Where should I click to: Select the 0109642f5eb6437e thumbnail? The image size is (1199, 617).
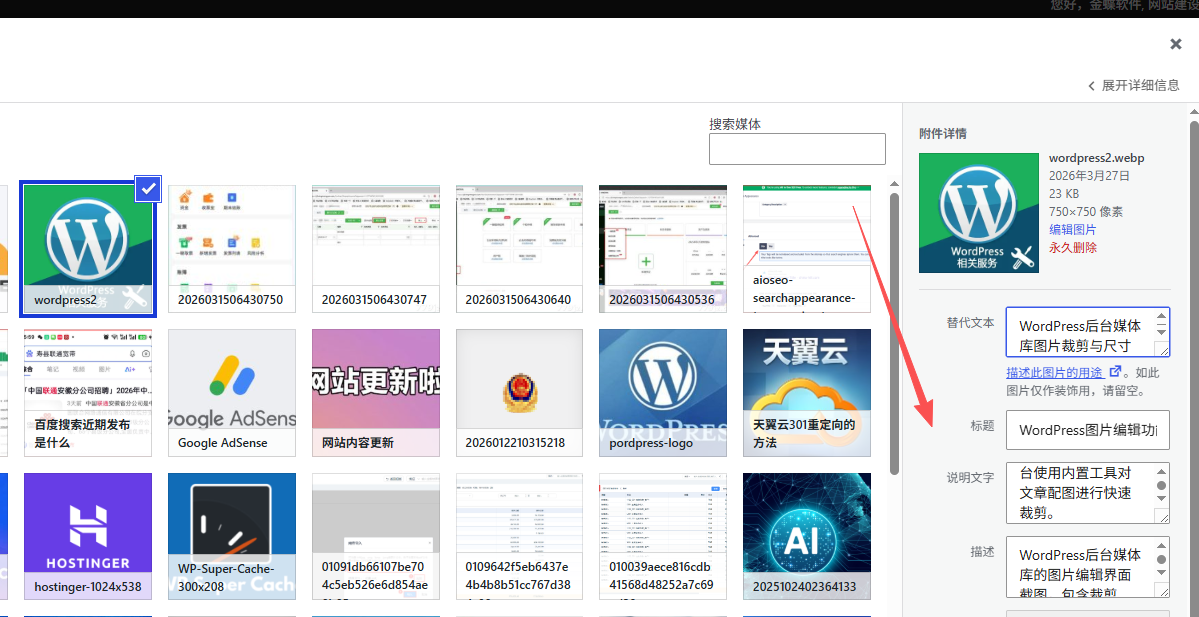519,537
